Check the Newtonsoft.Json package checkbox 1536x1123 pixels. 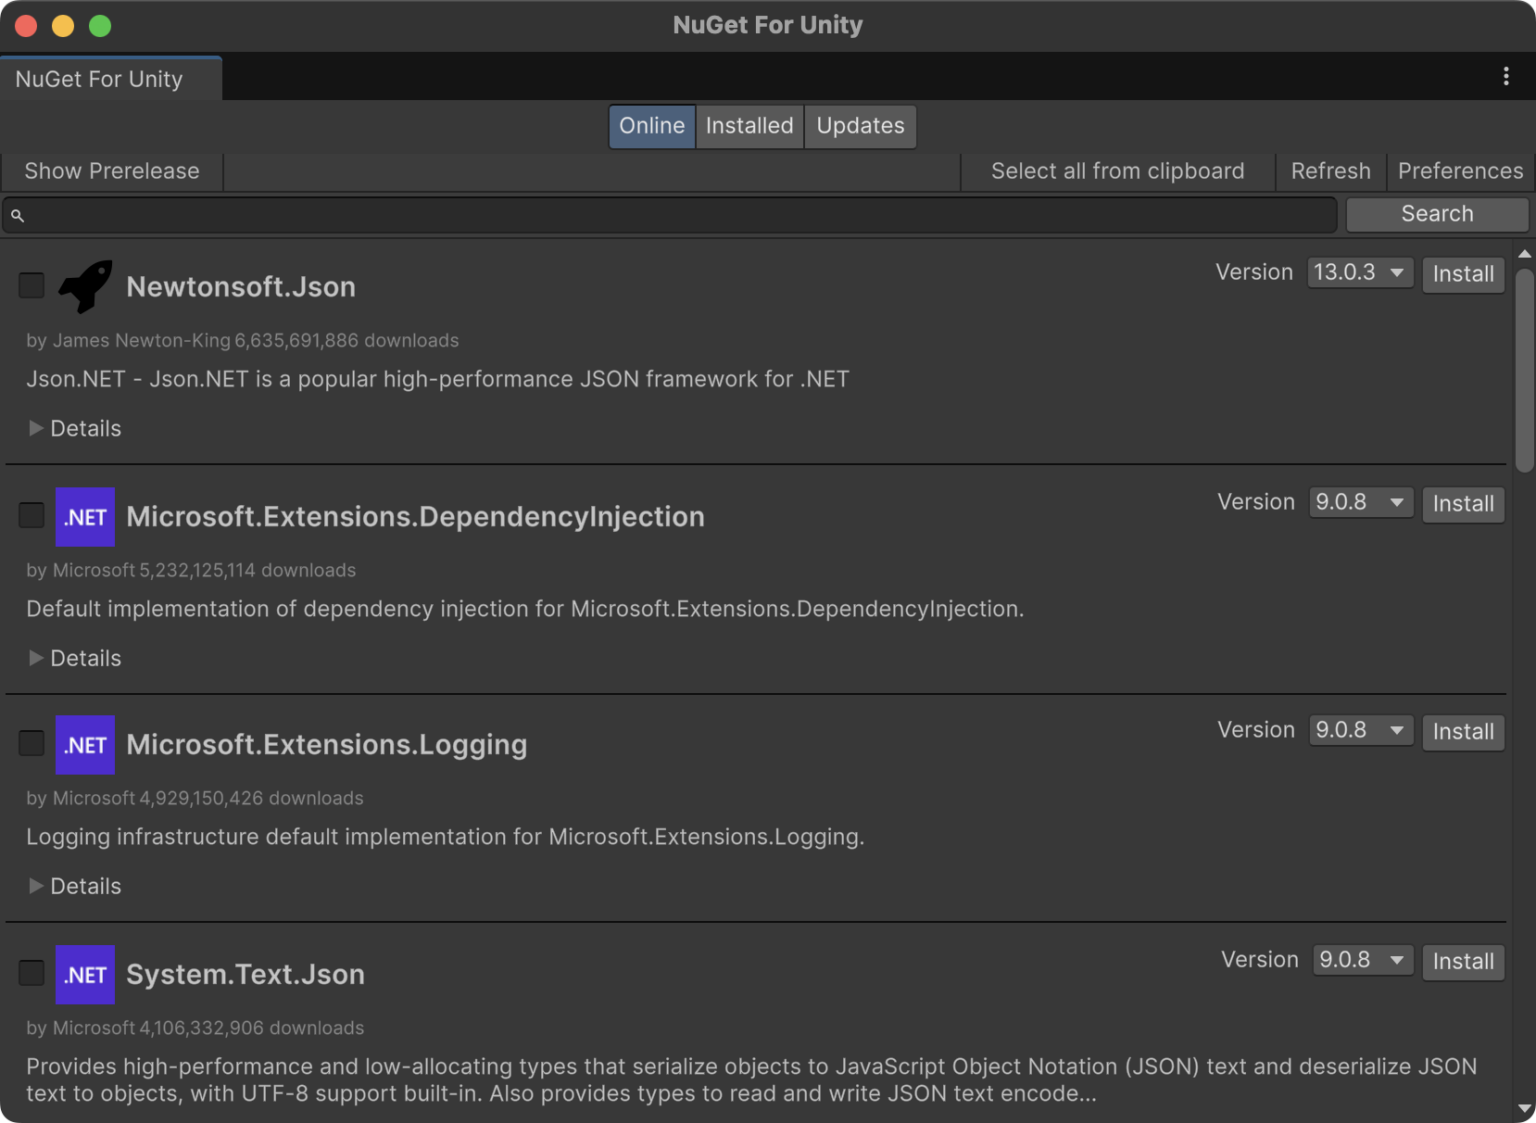click(x=31, y=285)
